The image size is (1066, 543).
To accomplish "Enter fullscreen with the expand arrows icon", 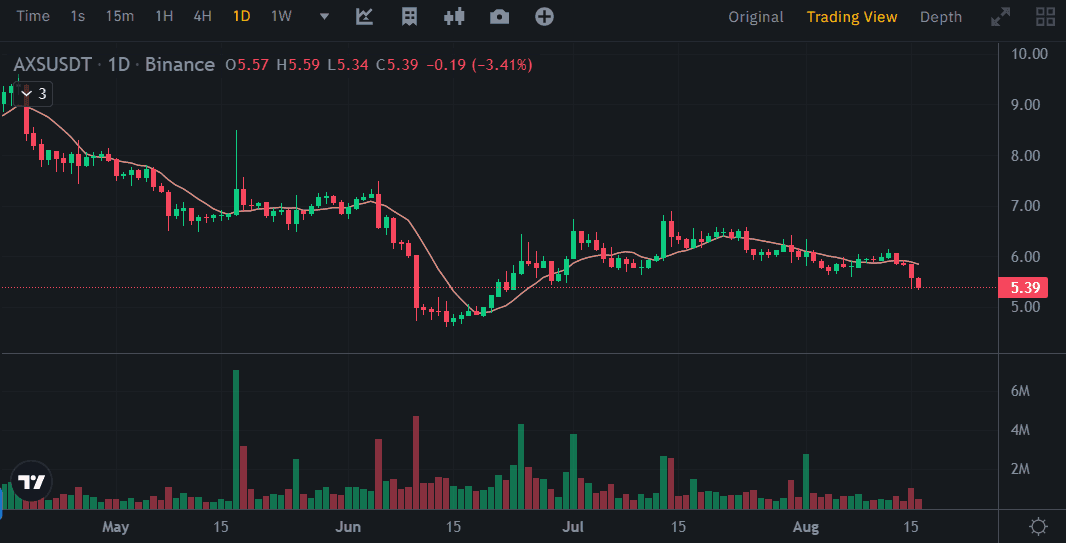I will tap(1000, 16).
